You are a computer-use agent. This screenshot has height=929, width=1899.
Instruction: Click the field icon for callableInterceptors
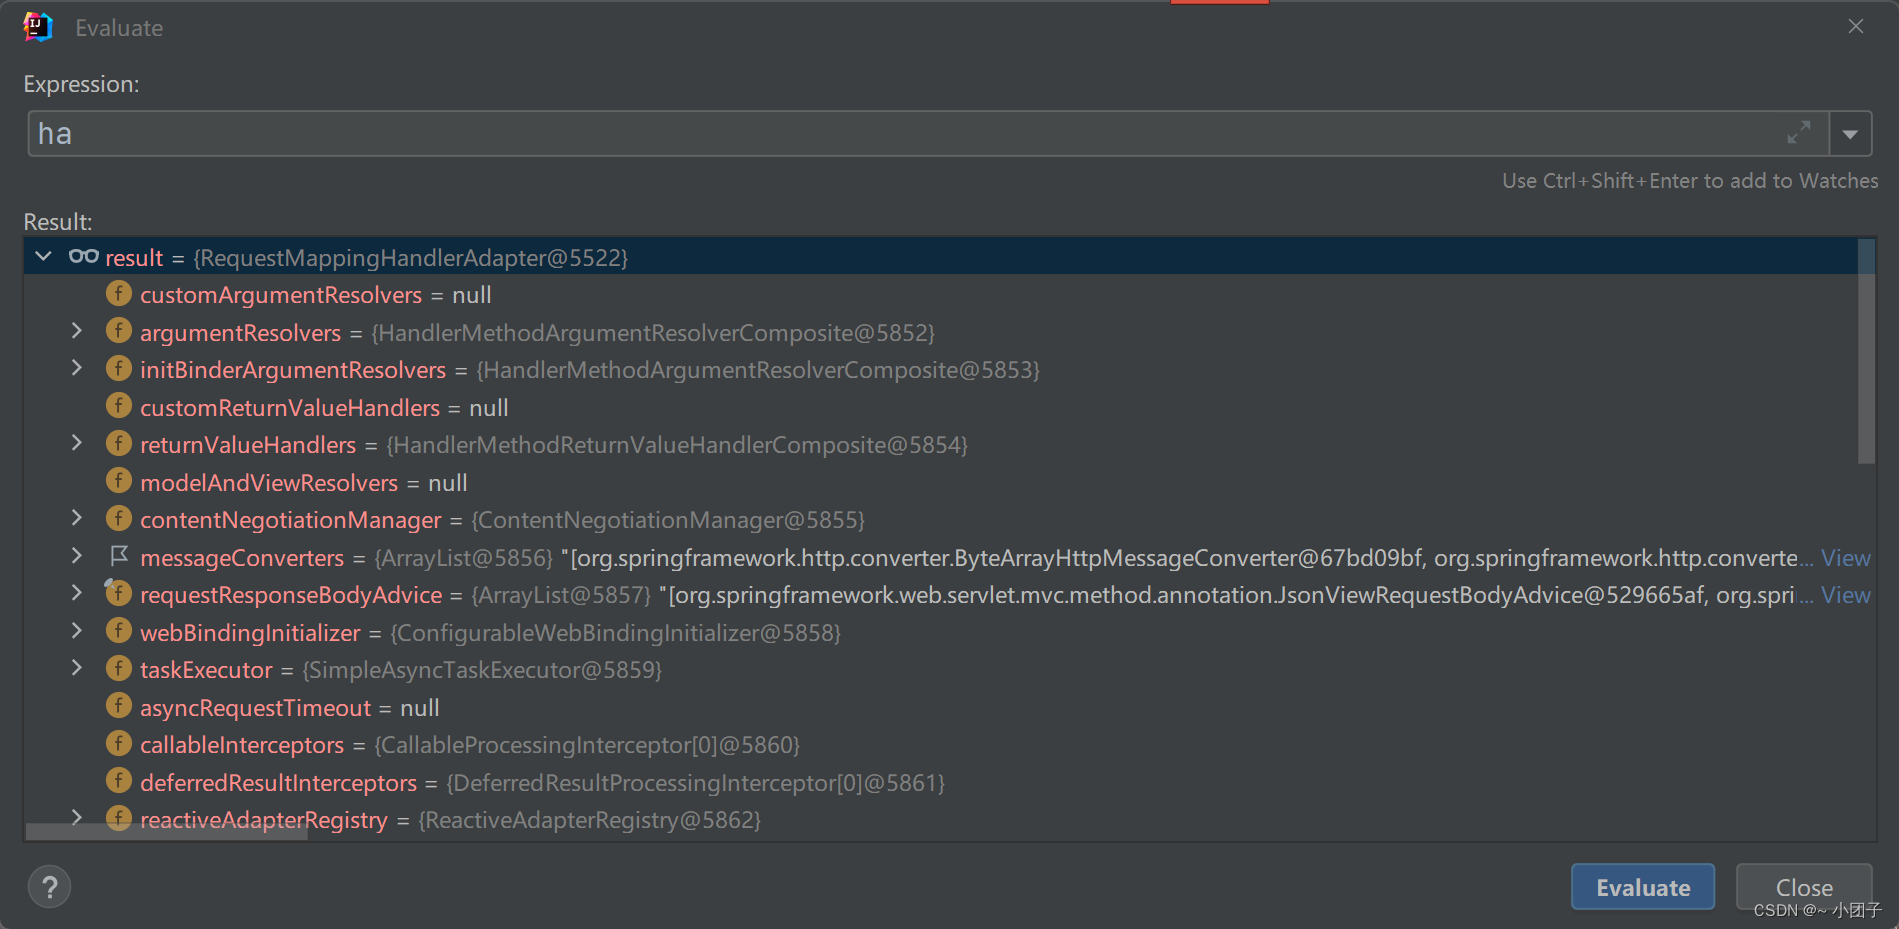[x=119, y=744]
